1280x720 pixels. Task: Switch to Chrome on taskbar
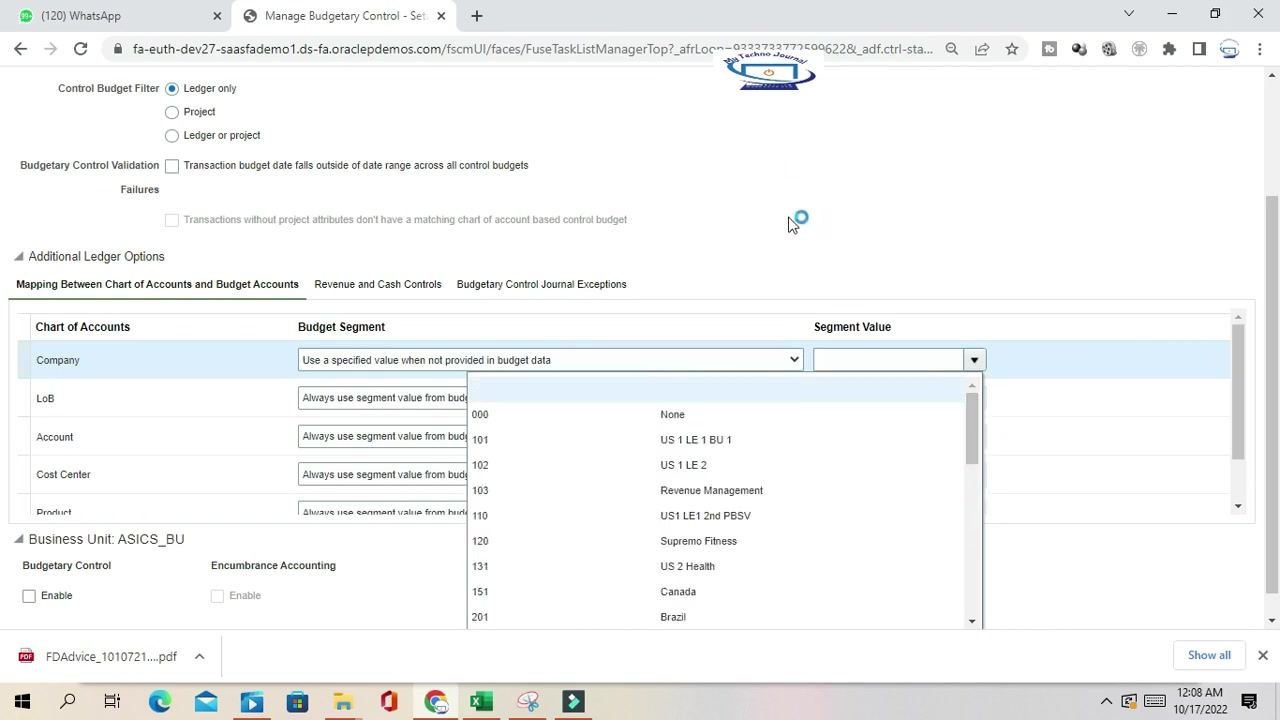pos(435,701)
